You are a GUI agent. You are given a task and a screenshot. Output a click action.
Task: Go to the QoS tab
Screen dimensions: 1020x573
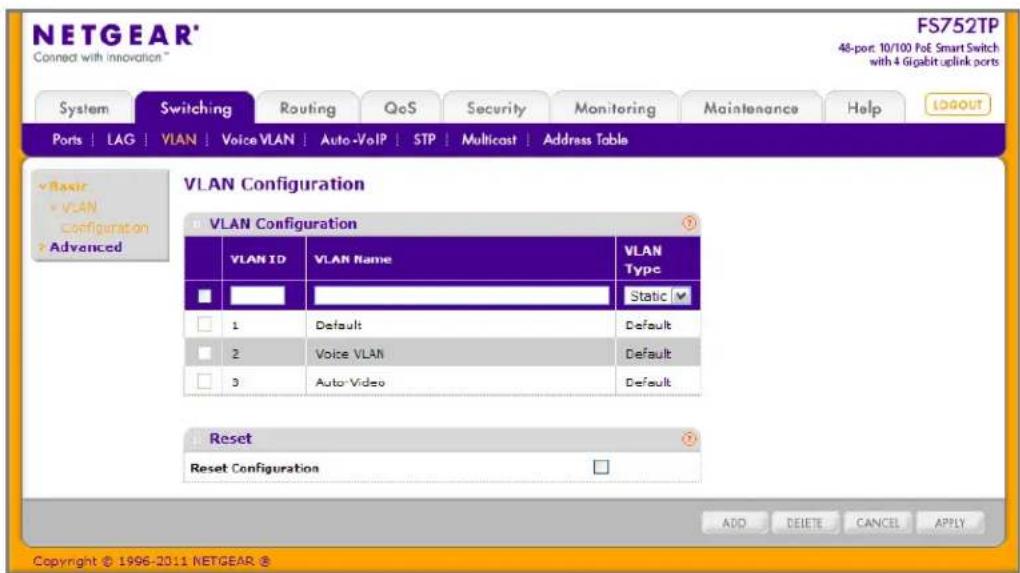(x=400, y=108)
